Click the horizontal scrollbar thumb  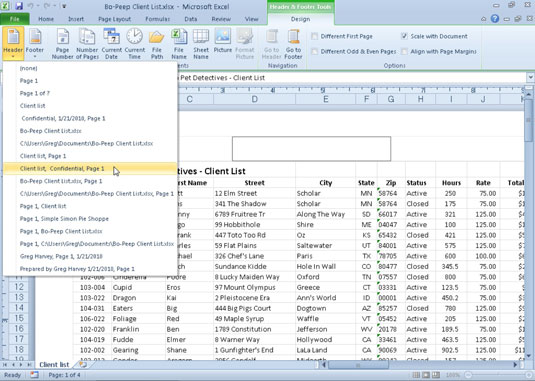click(358, 365)
